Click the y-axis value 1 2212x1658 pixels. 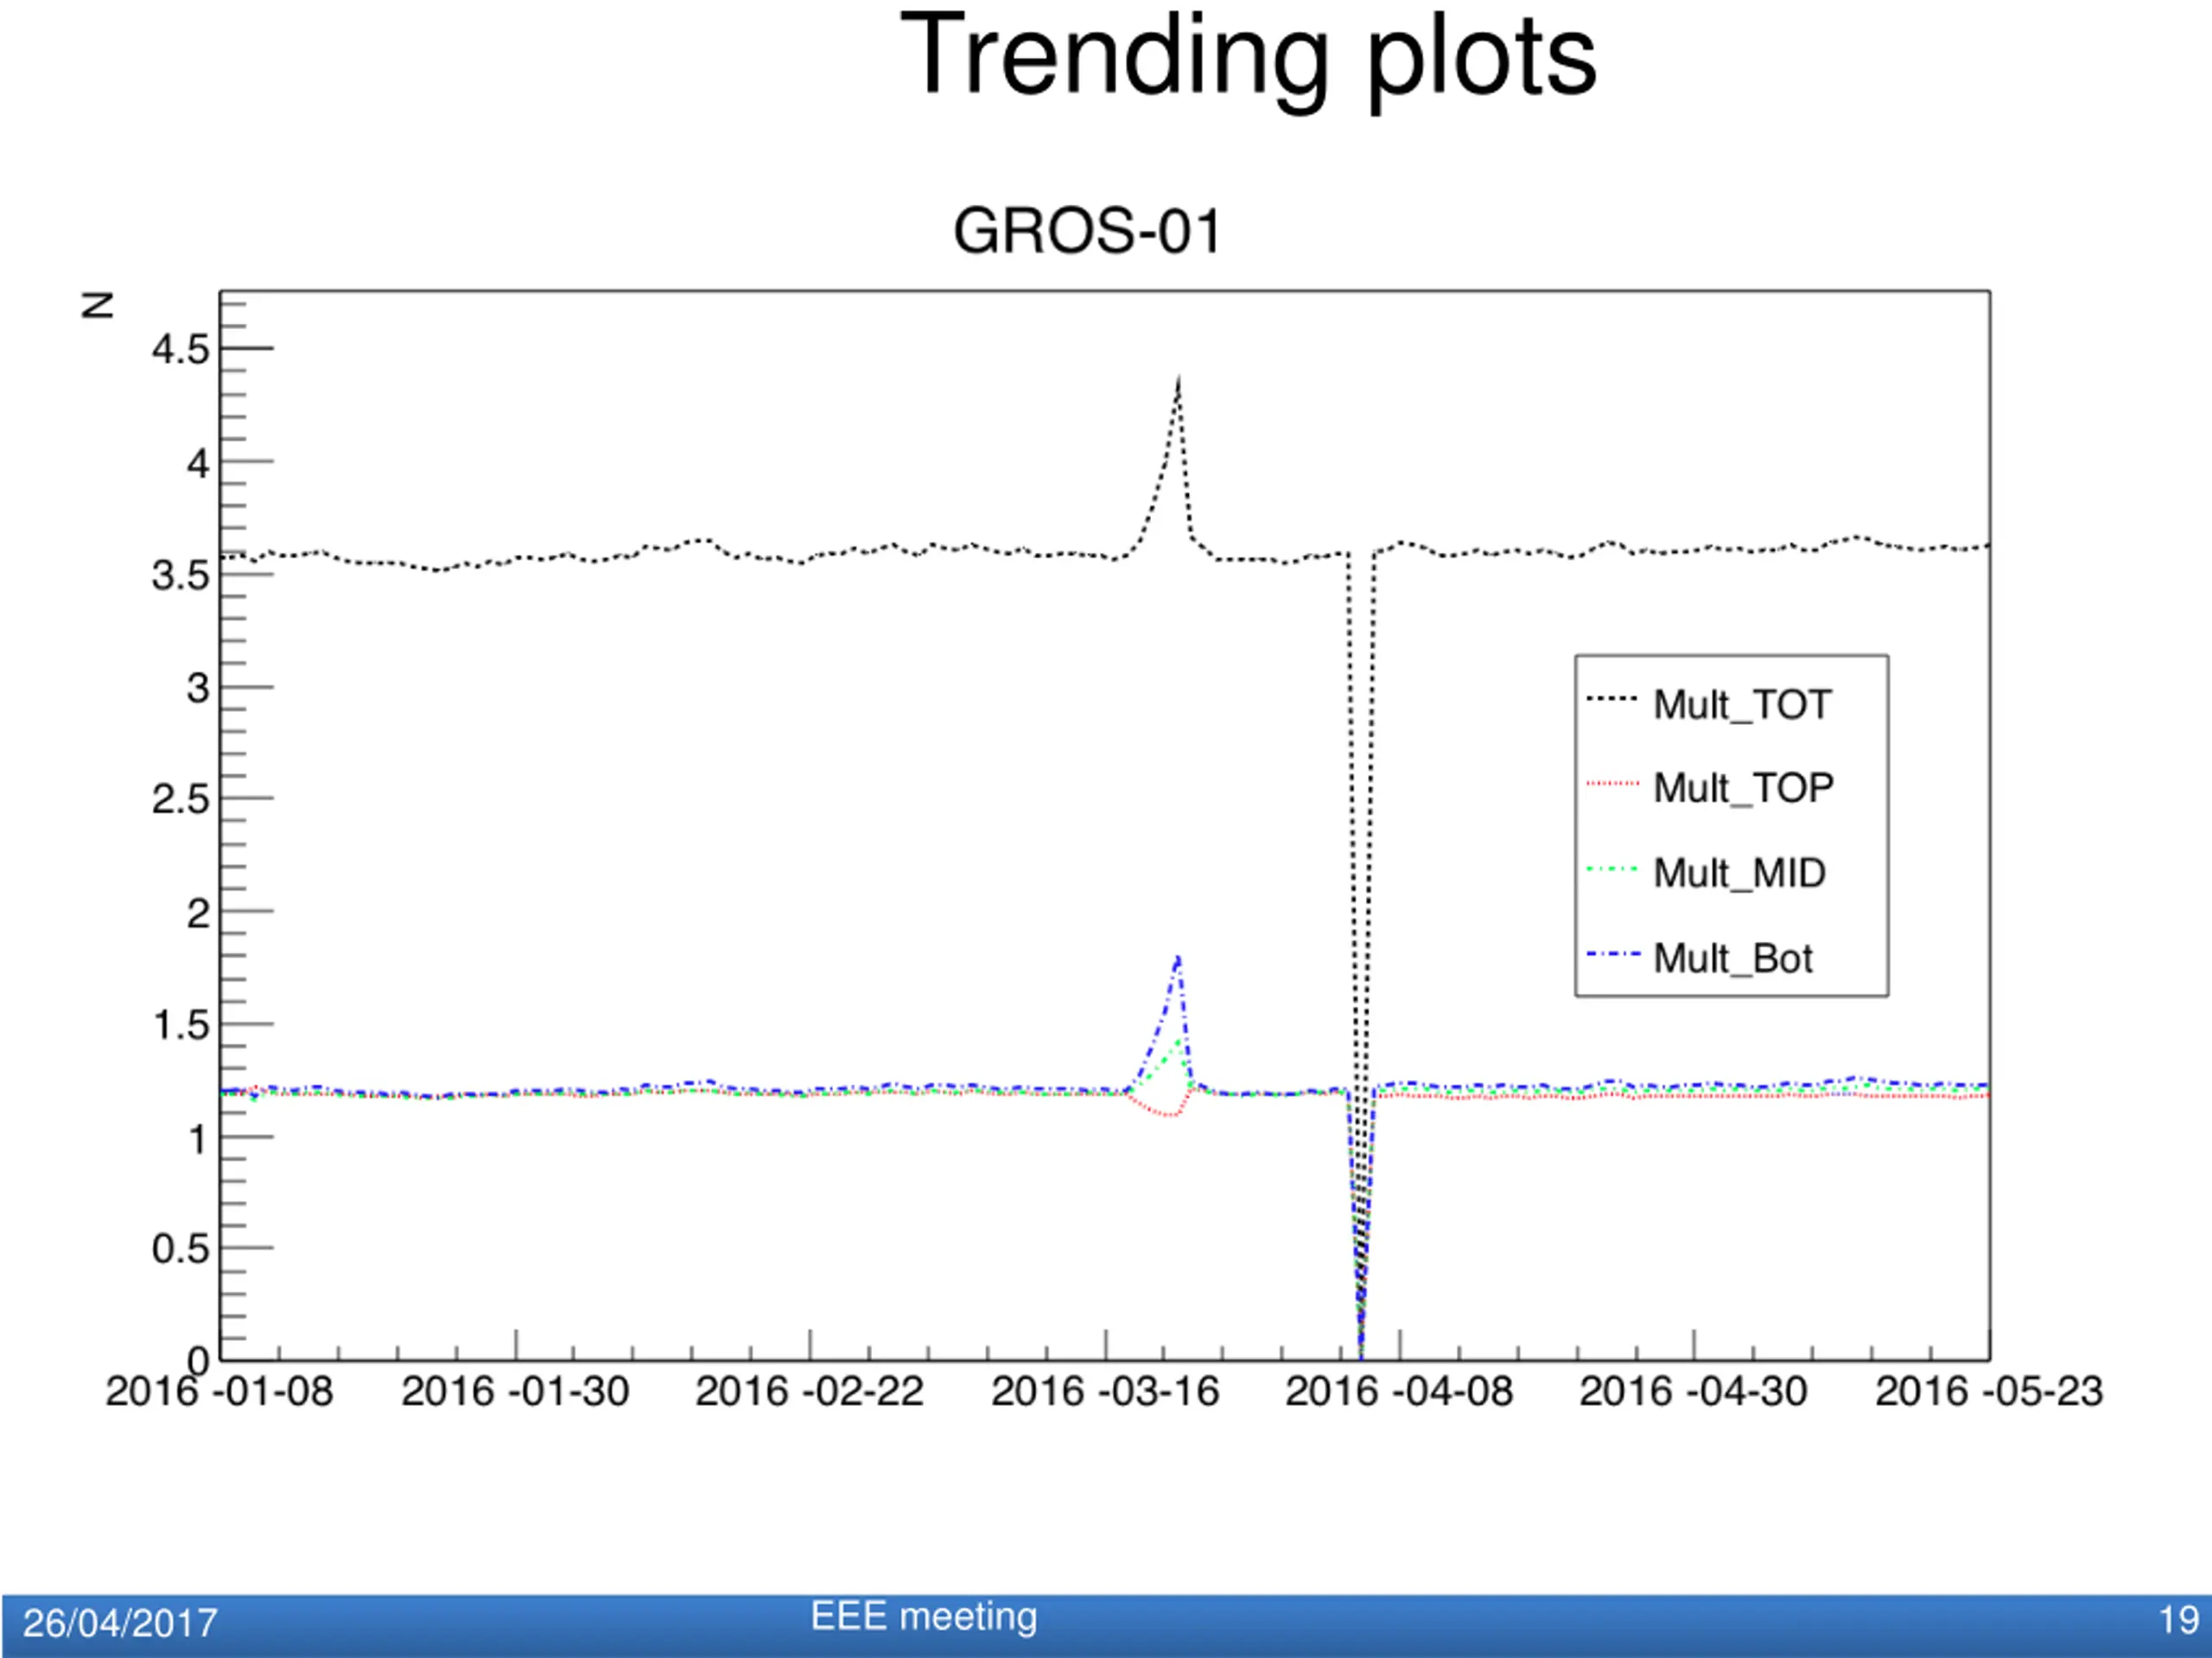198,1138
